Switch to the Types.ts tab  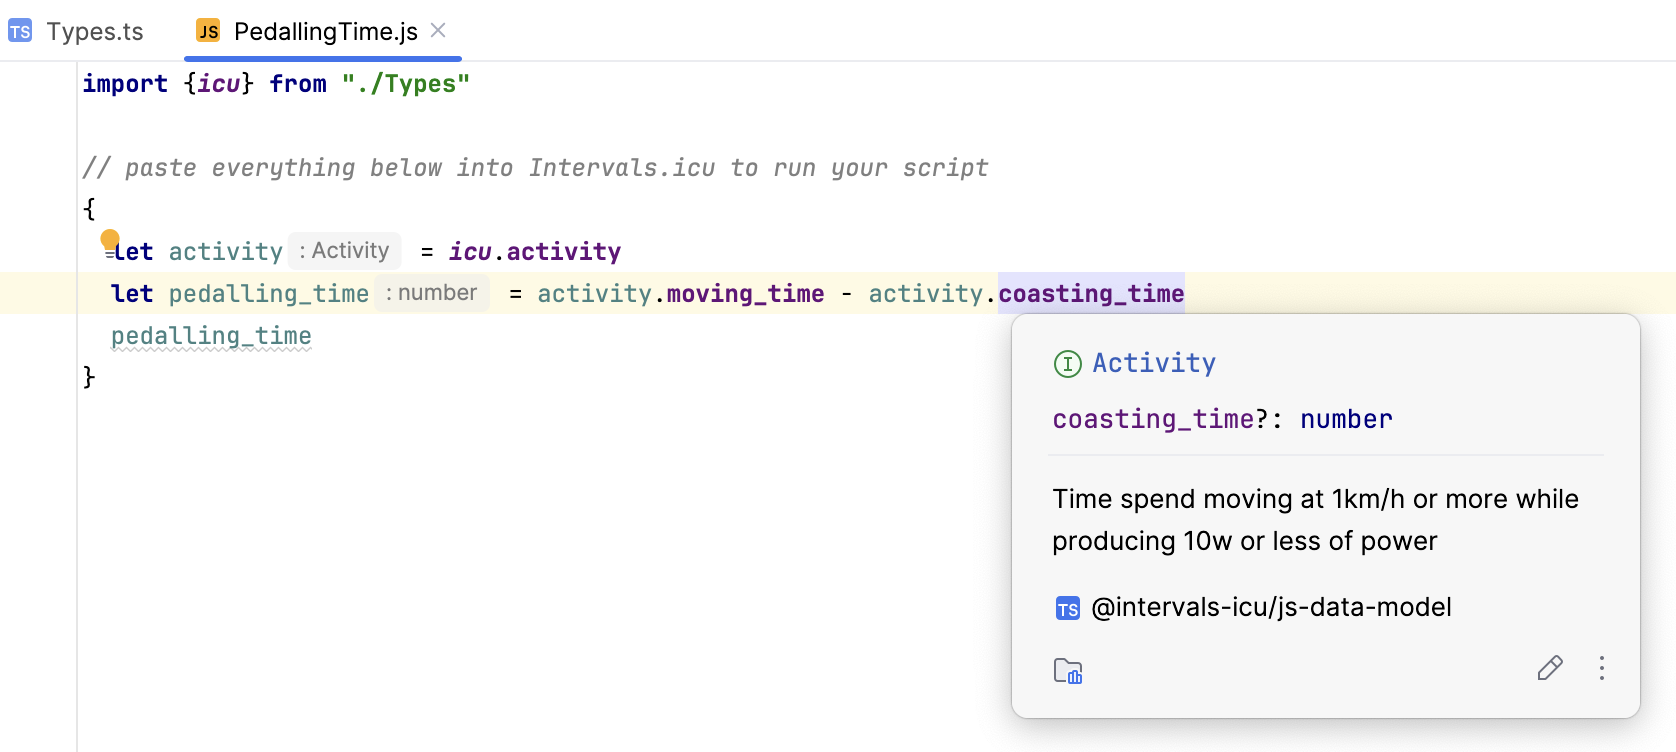click(x=95, y=32)
